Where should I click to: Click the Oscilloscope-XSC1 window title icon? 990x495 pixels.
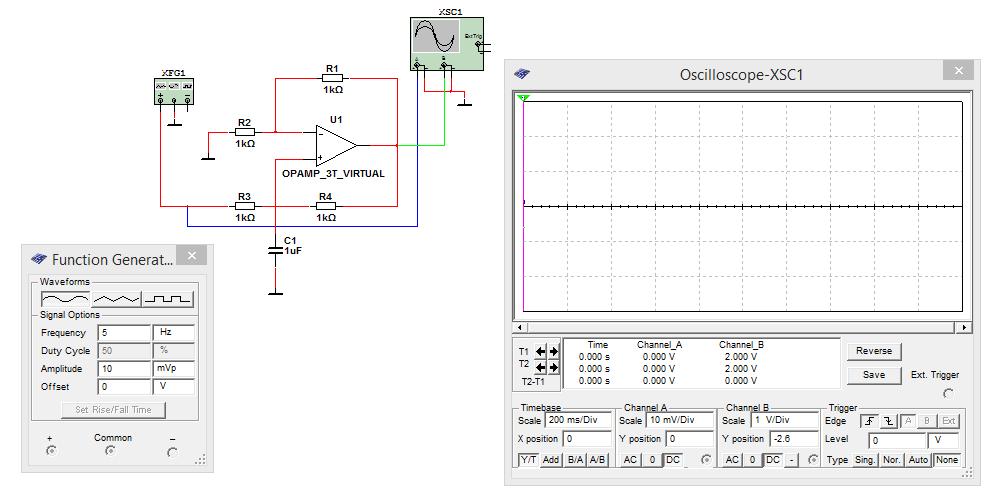(x=522, y=74)
